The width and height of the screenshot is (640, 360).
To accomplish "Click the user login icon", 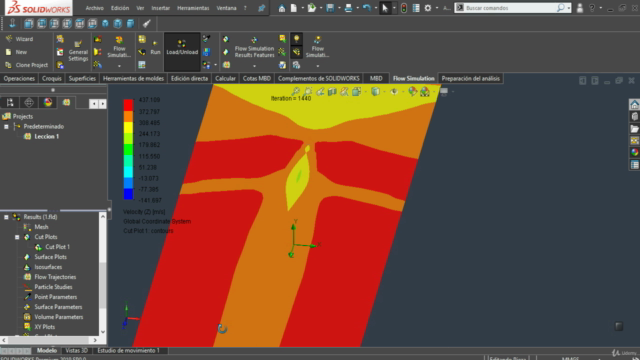I will coord(580,8).
